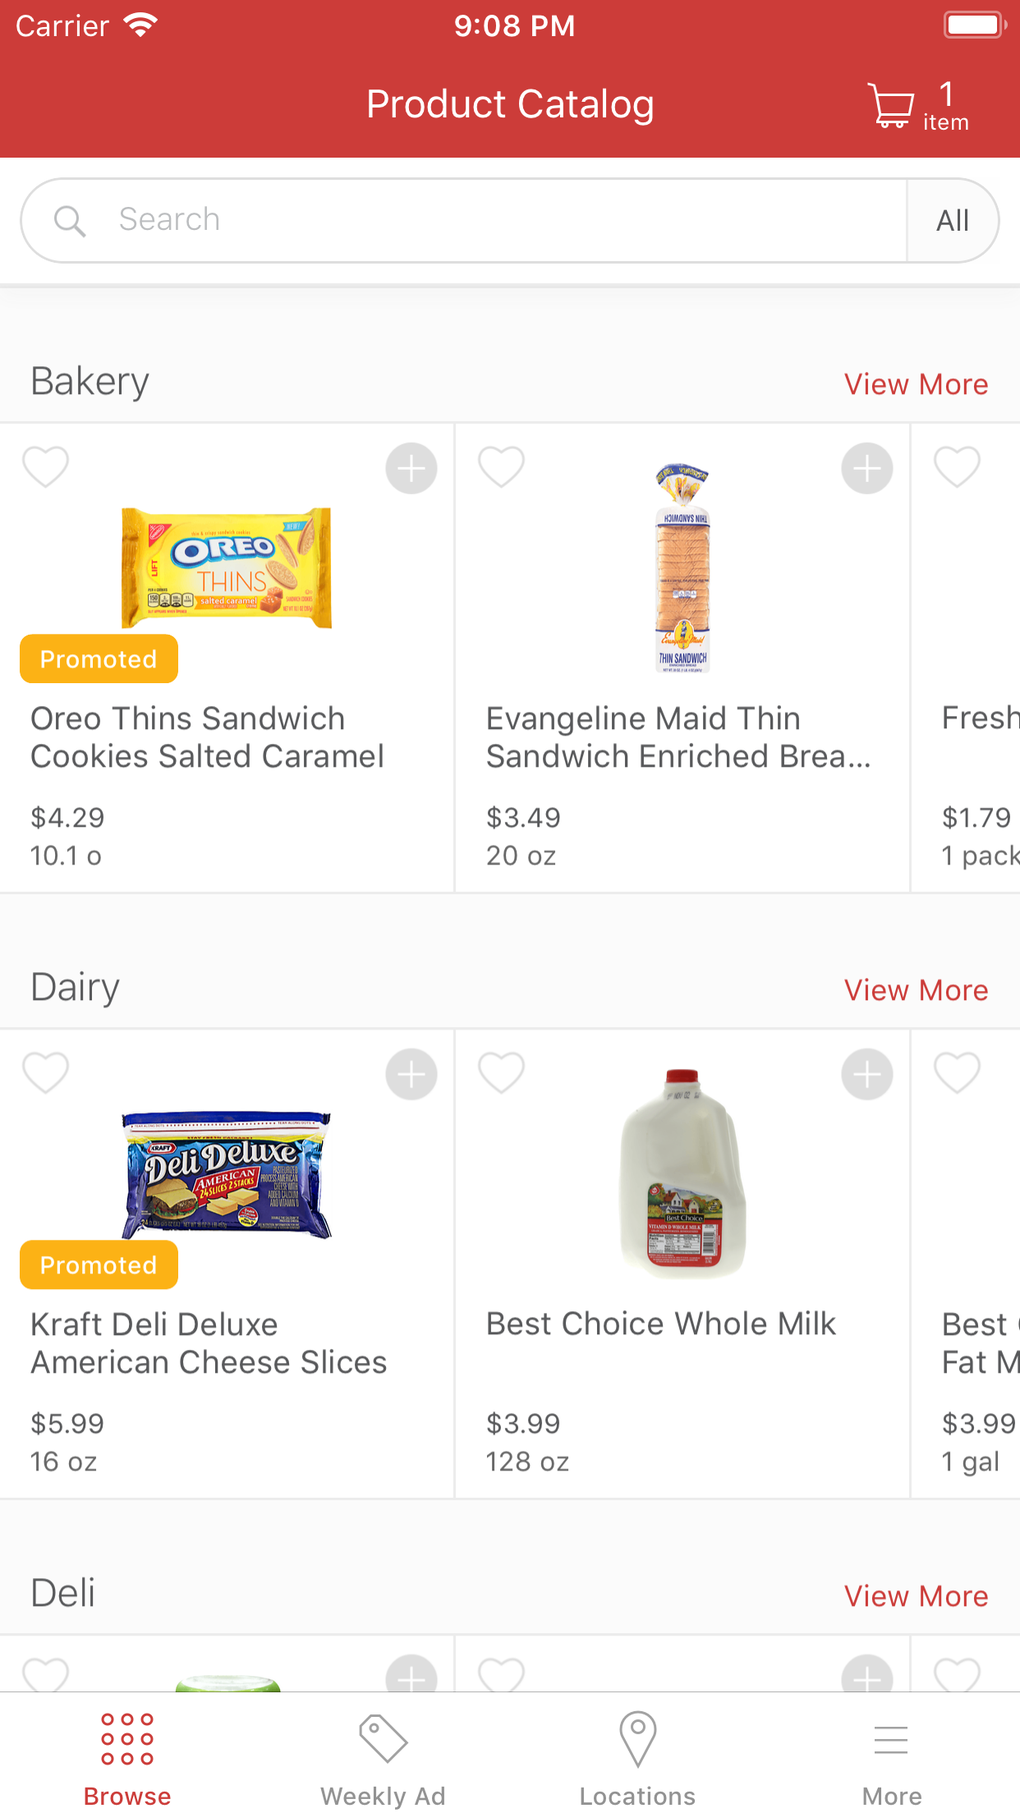Open the Locations tab
The width and height of the screenshot is (1020, 1813).
637,1757
